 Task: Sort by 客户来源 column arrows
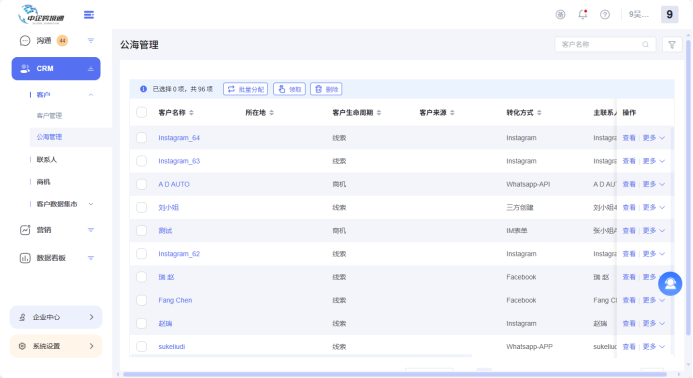(x=452, y=113)
